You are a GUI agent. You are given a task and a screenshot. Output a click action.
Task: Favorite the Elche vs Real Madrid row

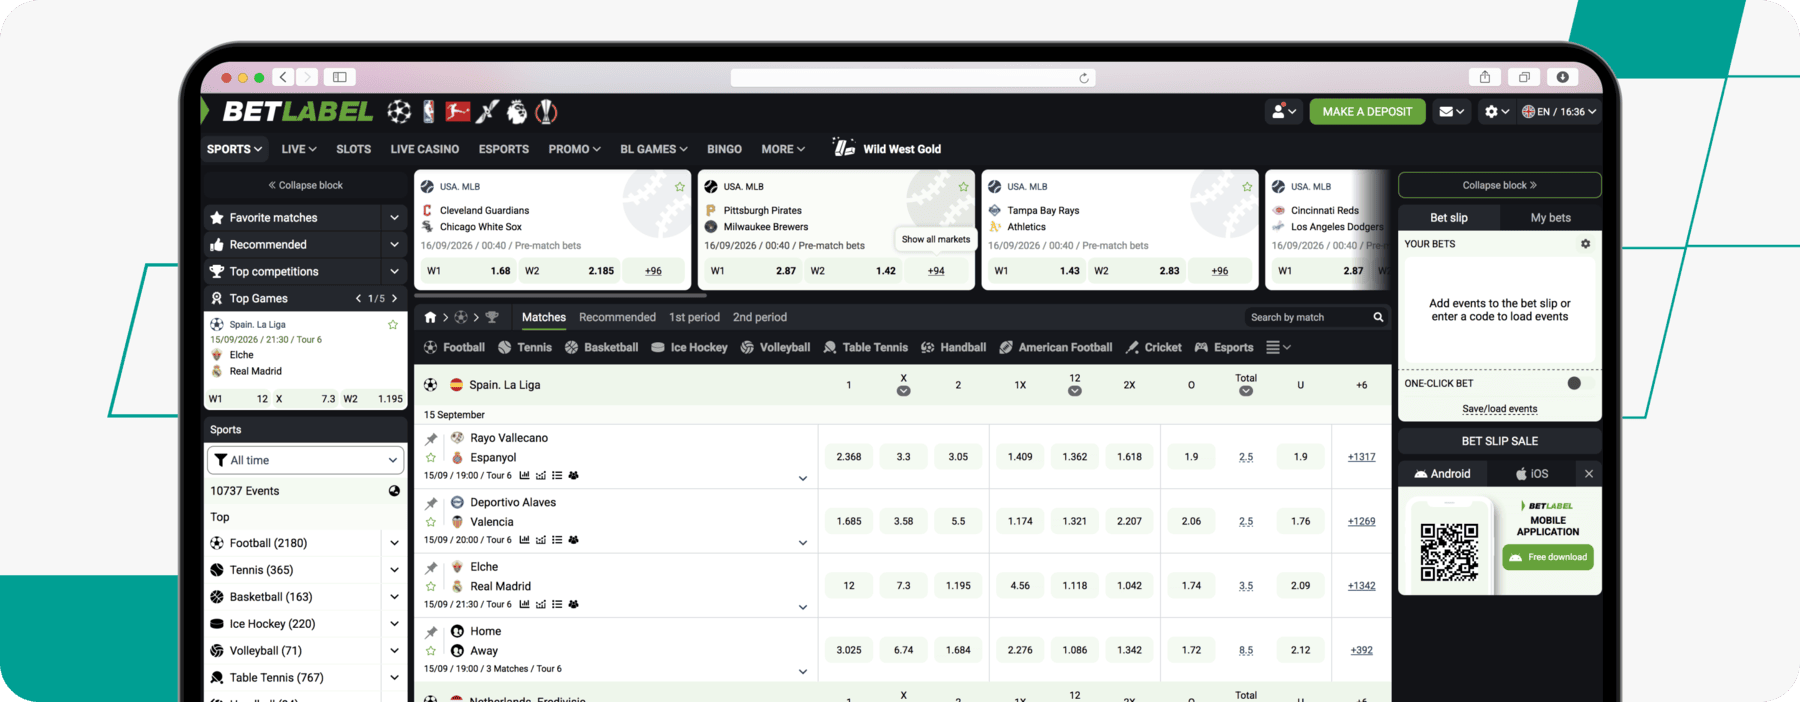pos(431,587)
